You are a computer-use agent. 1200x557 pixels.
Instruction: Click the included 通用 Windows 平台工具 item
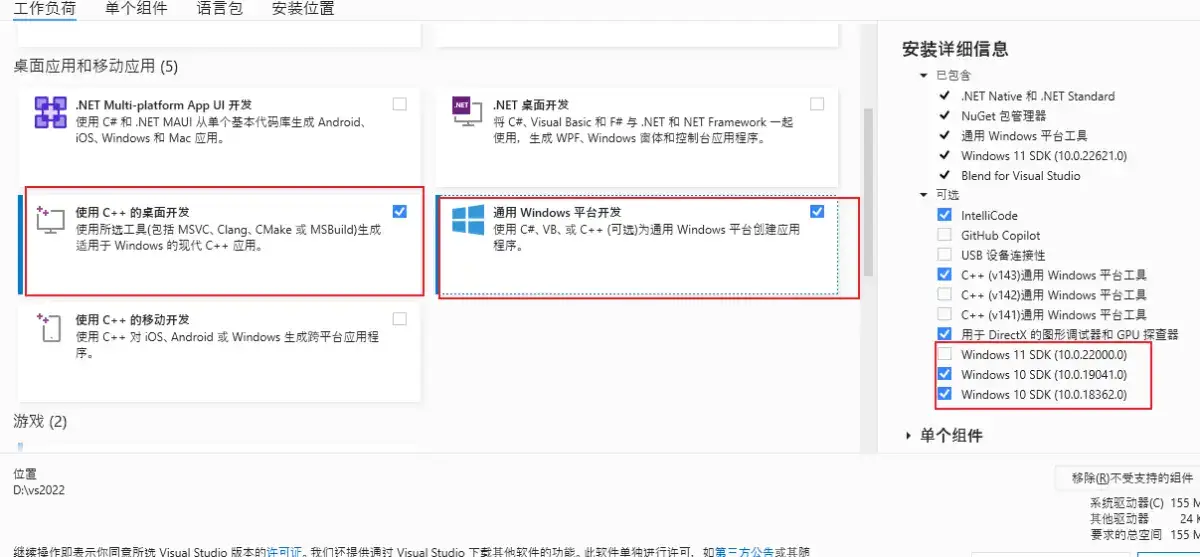pyautogui.click(x=1024, y=136)
